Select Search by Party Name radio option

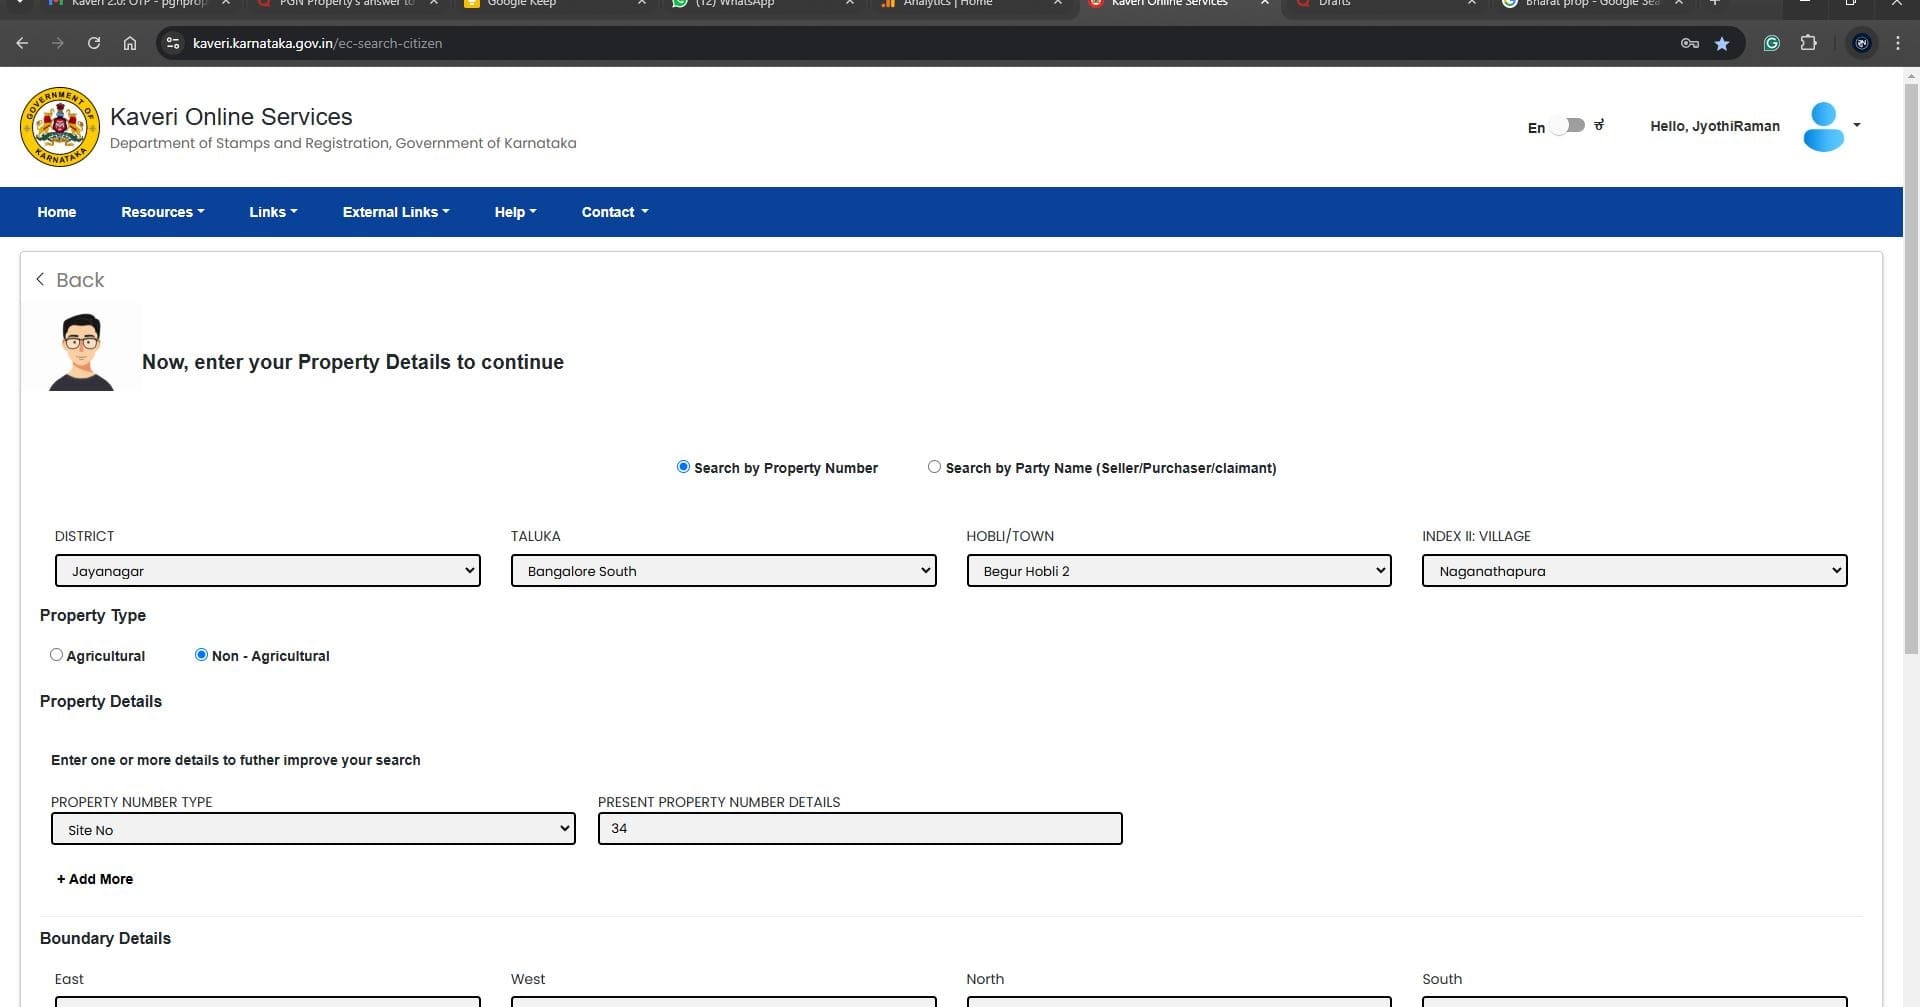(x=934, y=467)
